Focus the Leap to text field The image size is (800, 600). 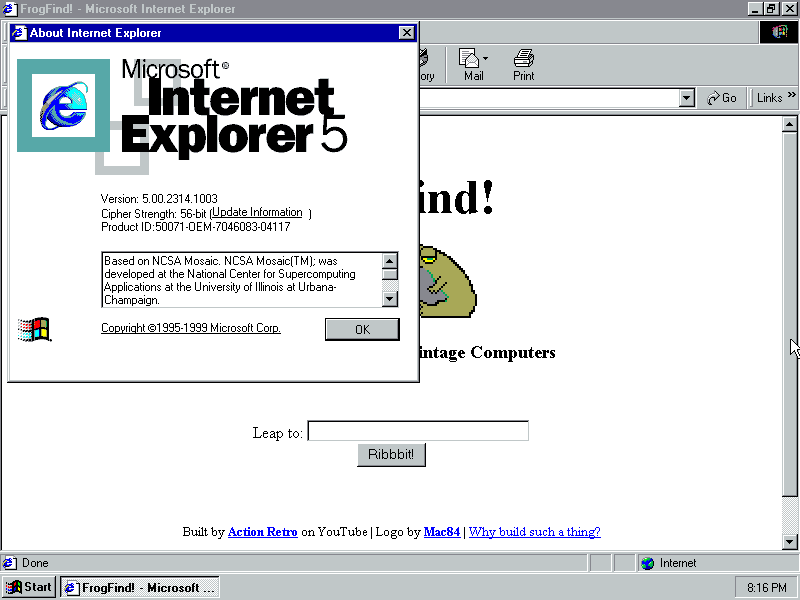click(417, 432)
